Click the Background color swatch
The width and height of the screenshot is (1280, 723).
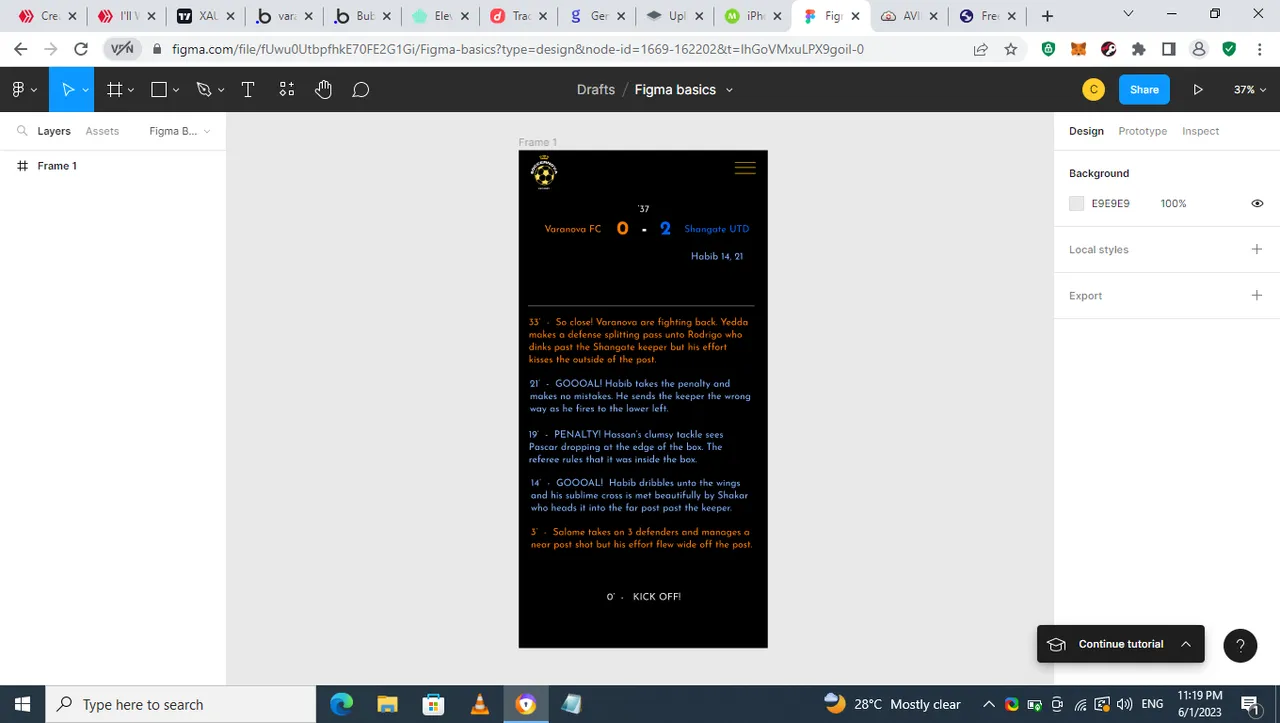(1076, 203)
